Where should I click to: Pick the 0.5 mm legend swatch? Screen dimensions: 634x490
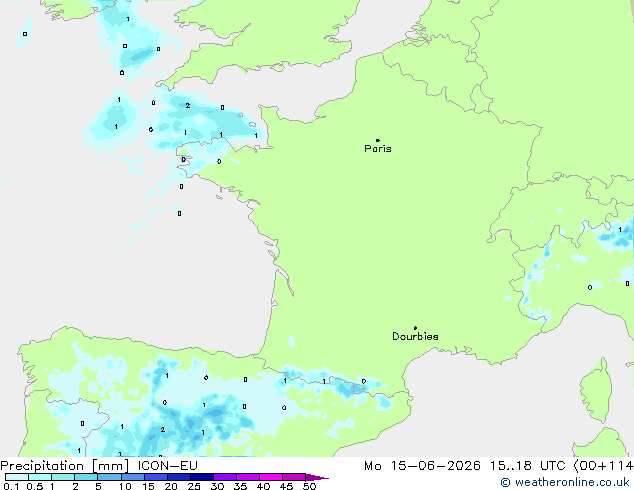coord(40,477)
